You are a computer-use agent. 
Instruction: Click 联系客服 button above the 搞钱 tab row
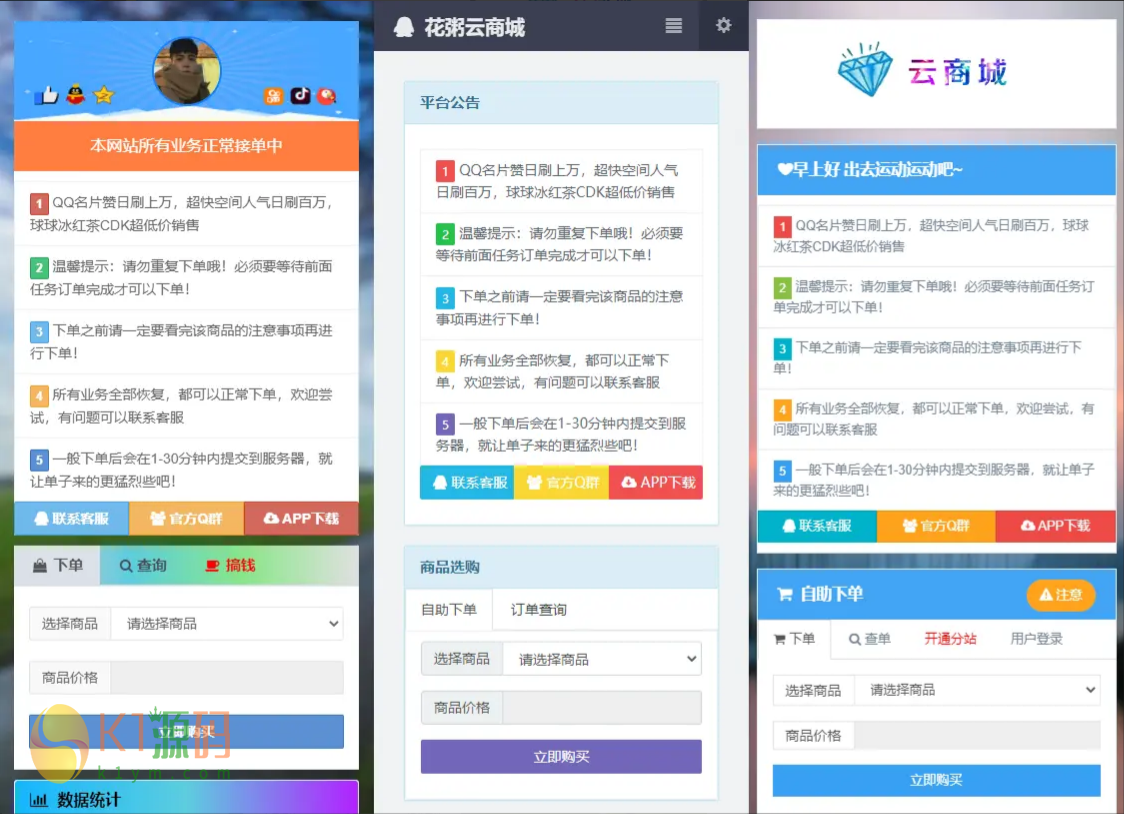tap(72, 518)
